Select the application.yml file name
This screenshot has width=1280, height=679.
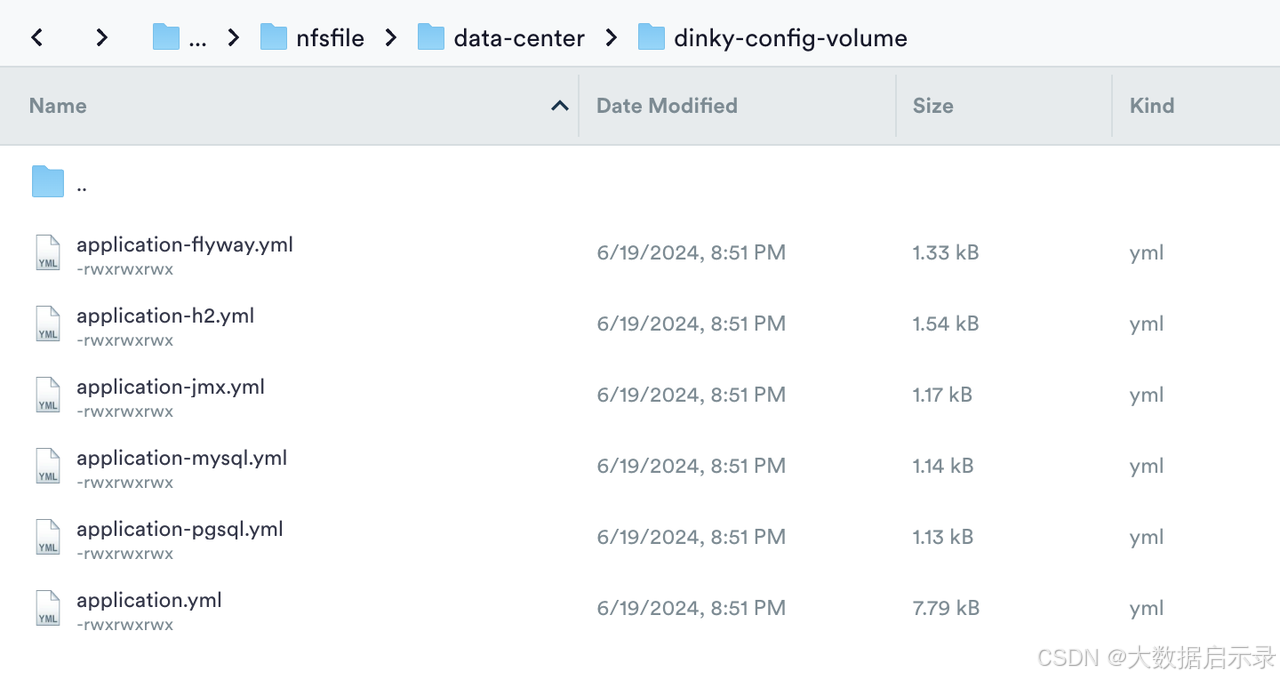click(x=149, y=600)
